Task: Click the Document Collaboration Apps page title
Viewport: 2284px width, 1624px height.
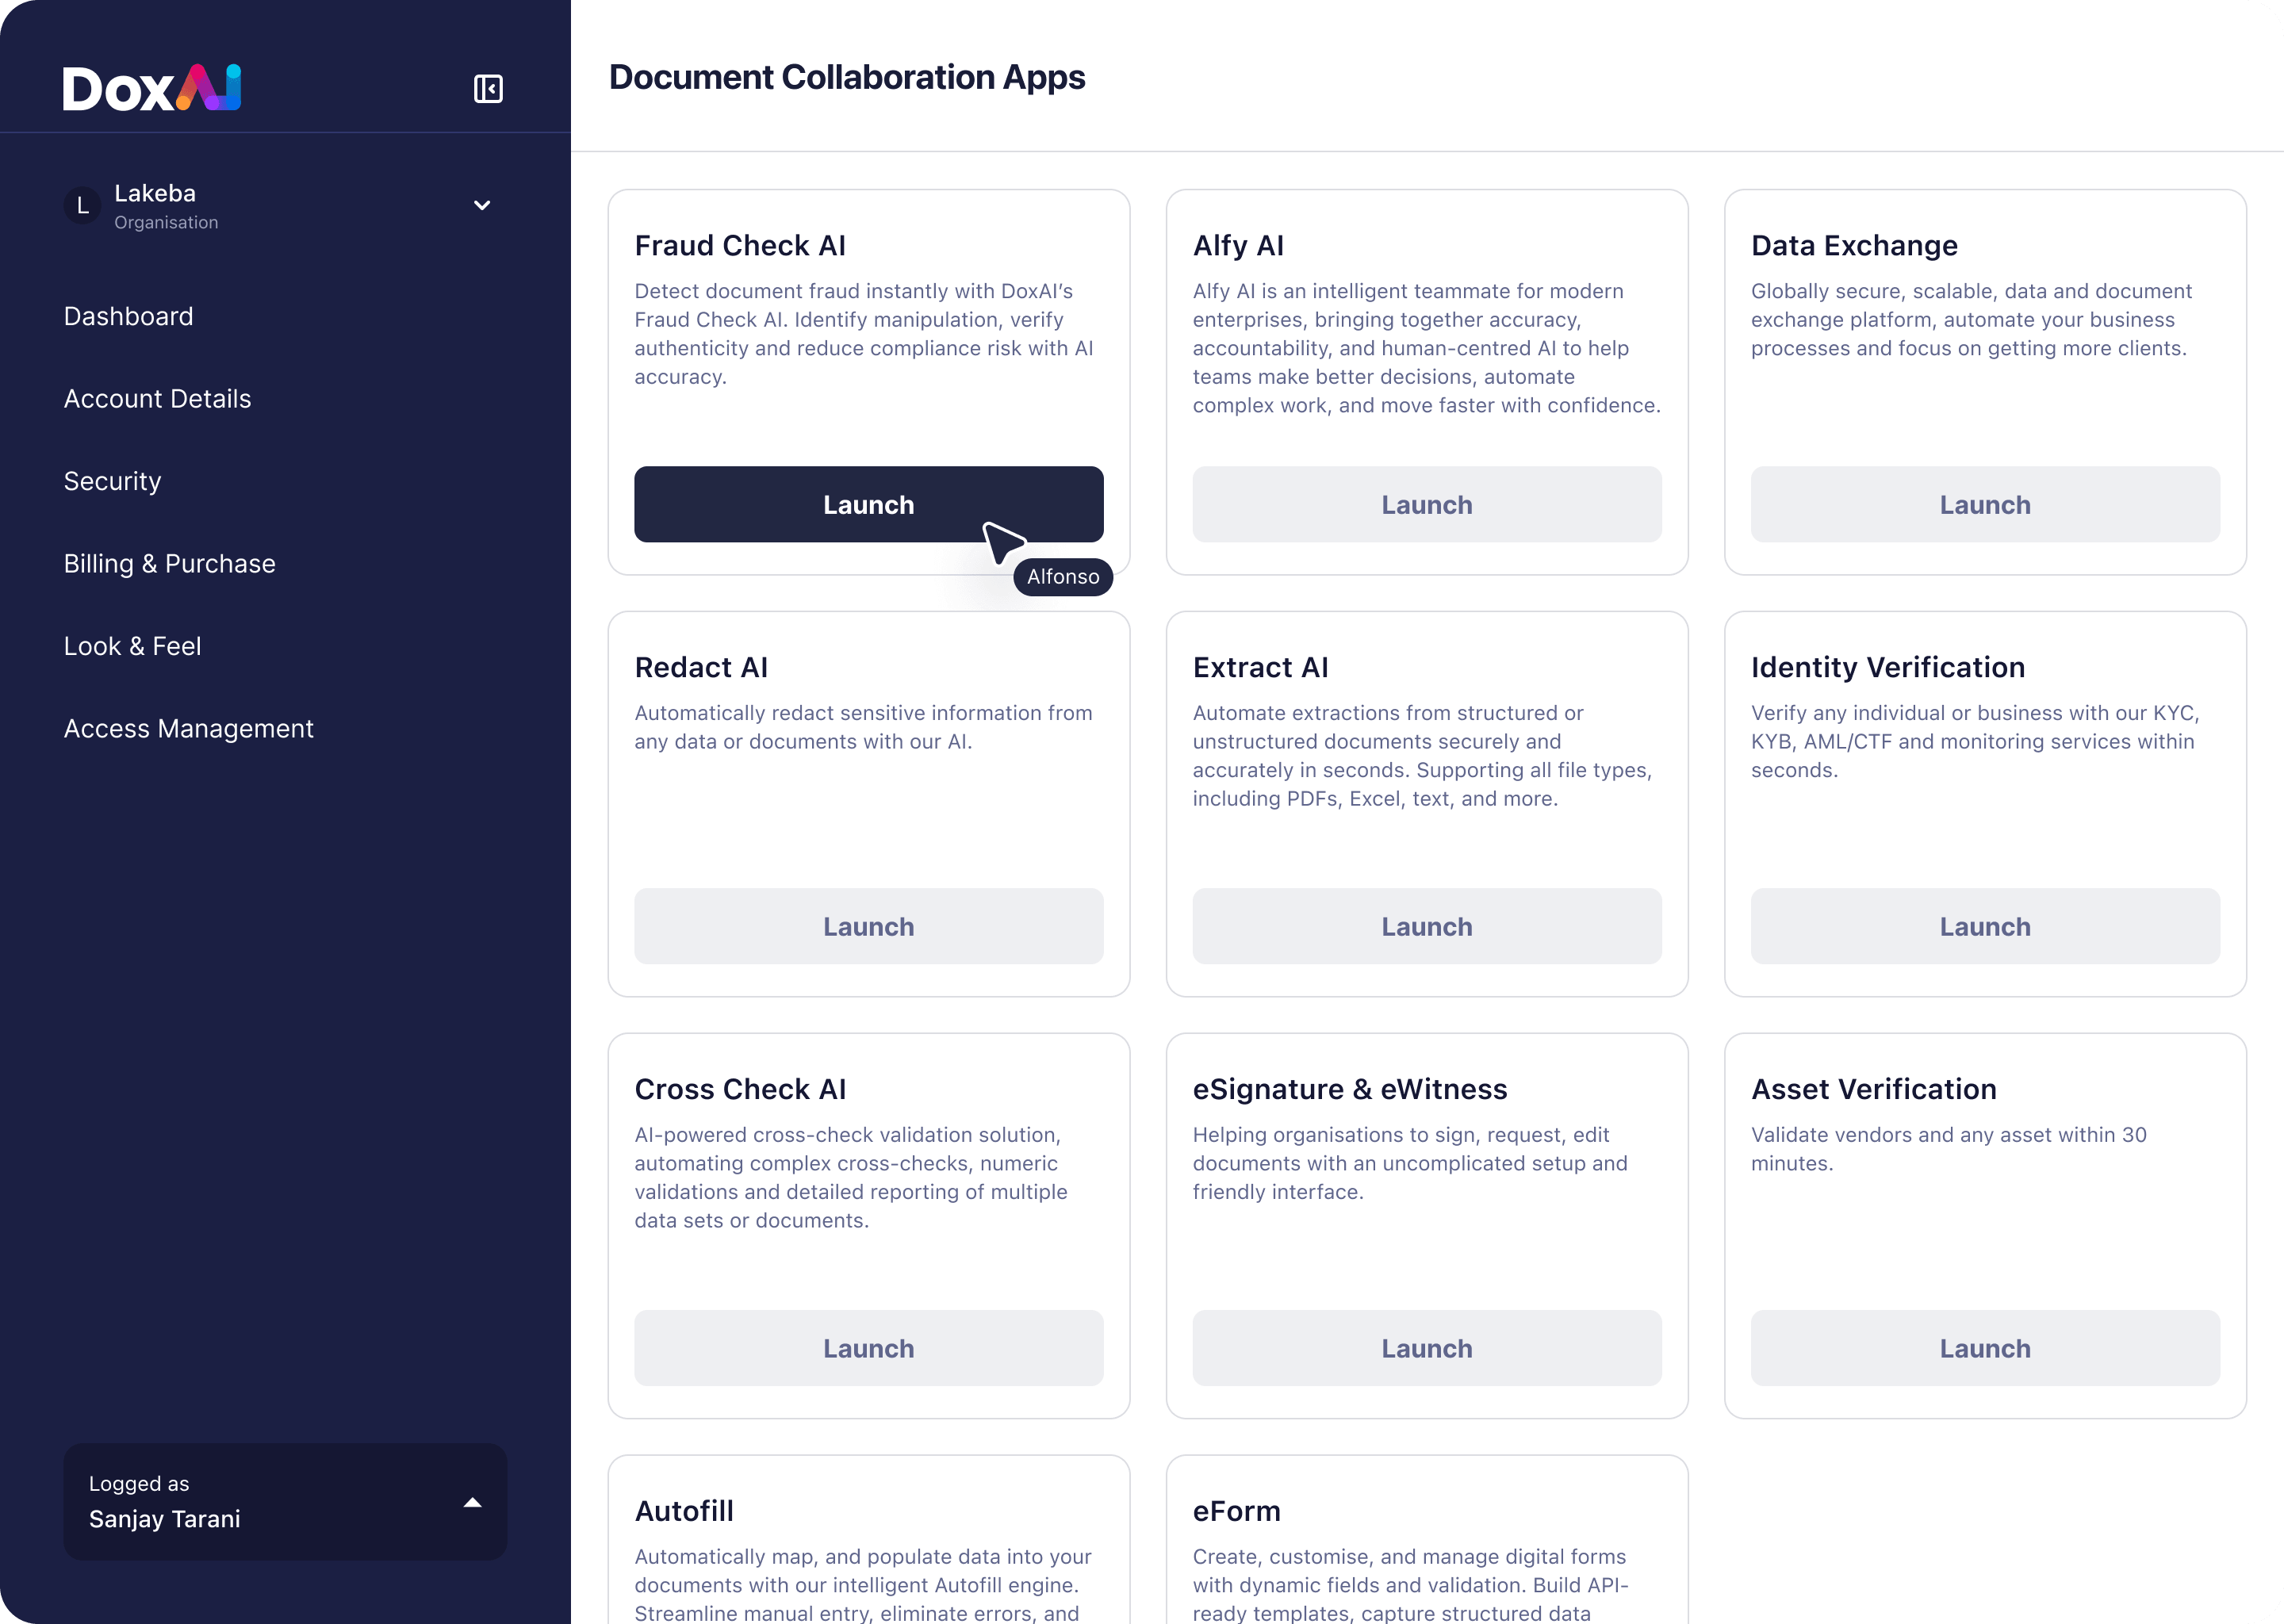Action: [847, 77]
